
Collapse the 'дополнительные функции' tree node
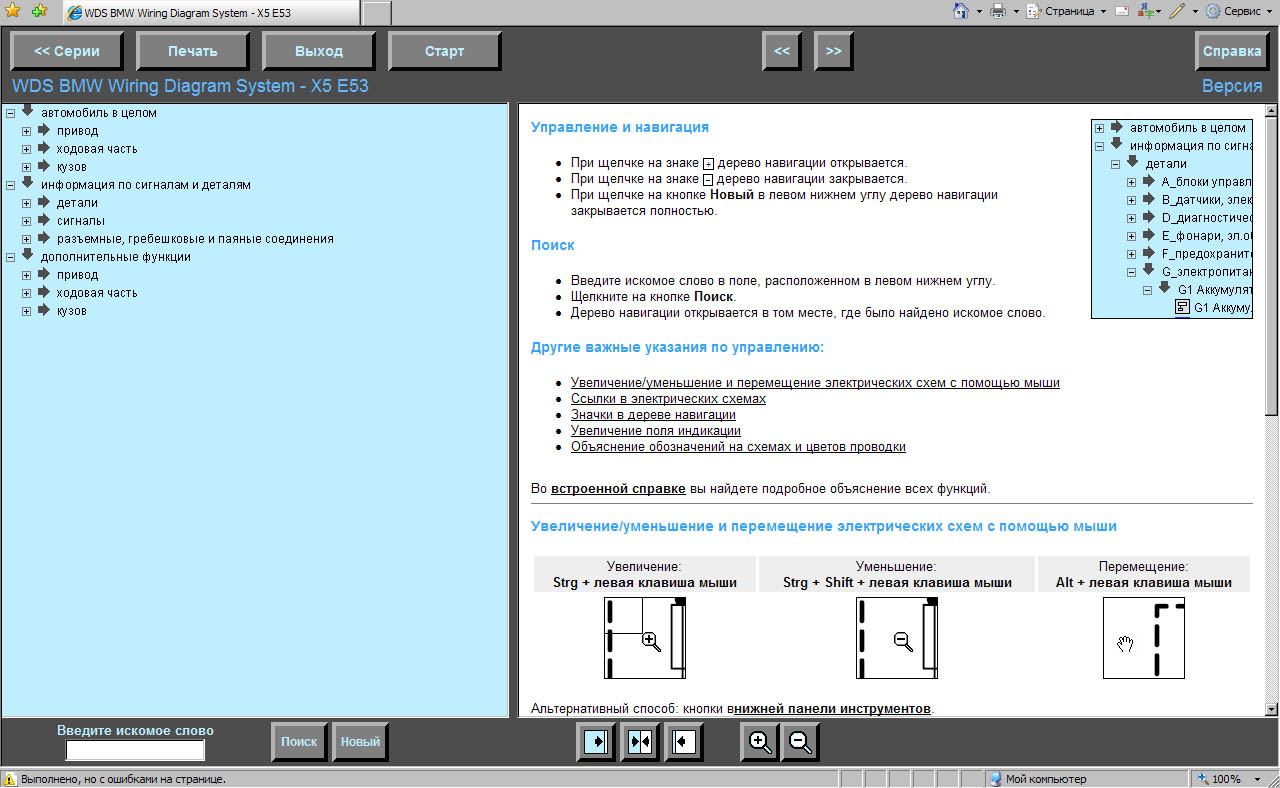tap(10, 257)
